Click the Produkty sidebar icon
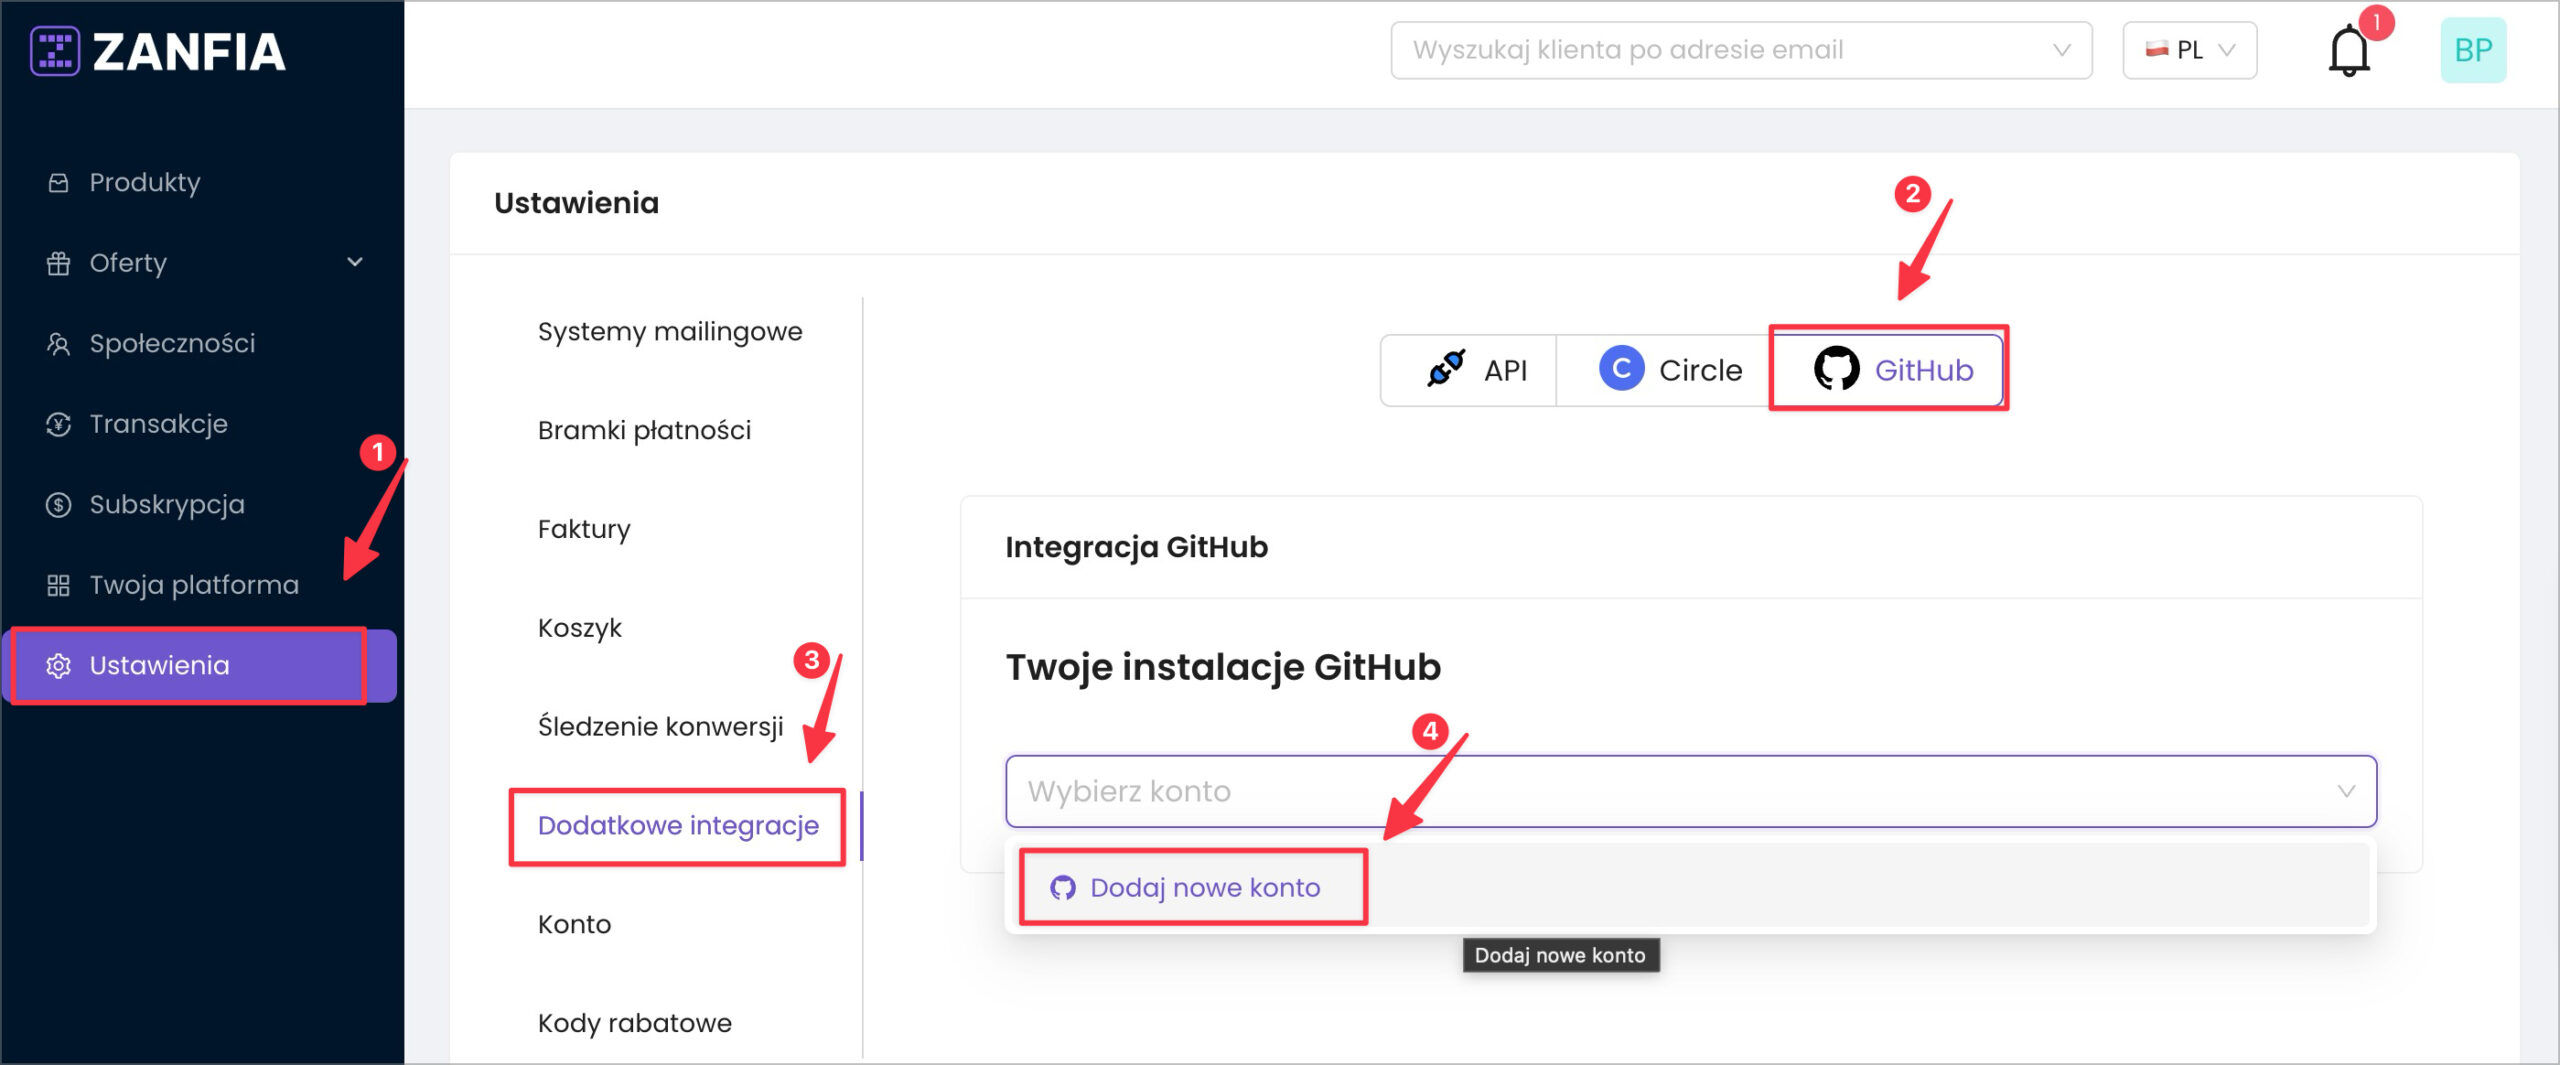This screenshot has height=1065, width=2560. point(59,183)
